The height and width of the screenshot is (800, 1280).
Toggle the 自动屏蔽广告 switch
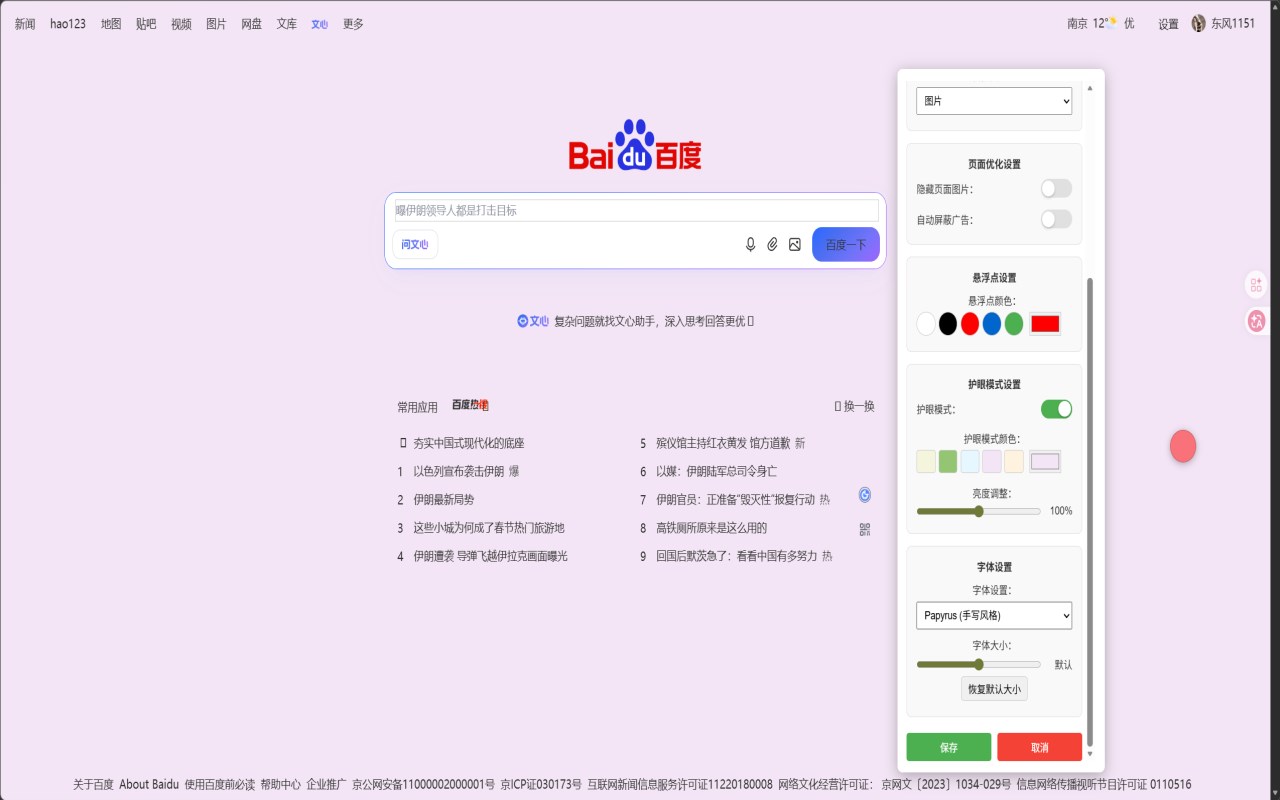(x=1056, y=219)
